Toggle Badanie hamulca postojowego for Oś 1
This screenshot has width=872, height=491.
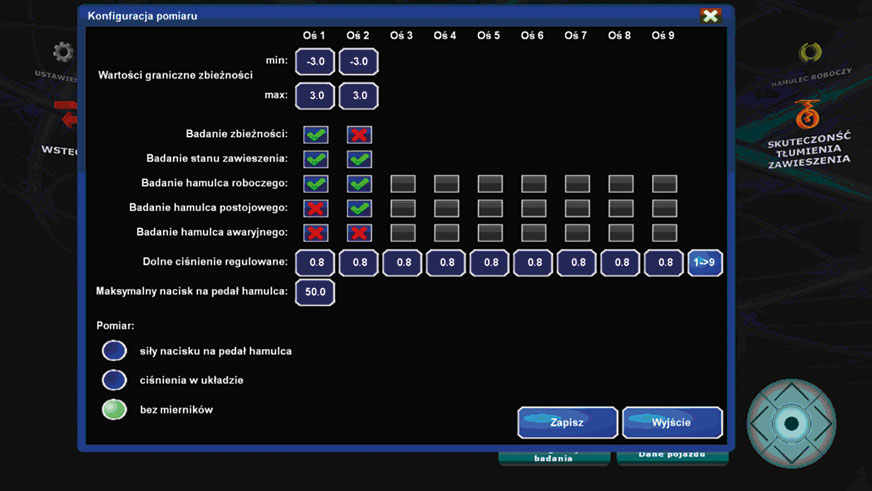(315, 208)
